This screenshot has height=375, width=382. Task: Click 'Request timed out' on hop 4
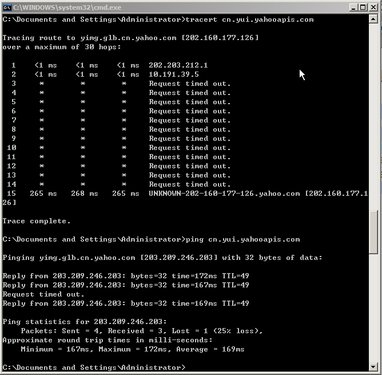click(190, 93)
